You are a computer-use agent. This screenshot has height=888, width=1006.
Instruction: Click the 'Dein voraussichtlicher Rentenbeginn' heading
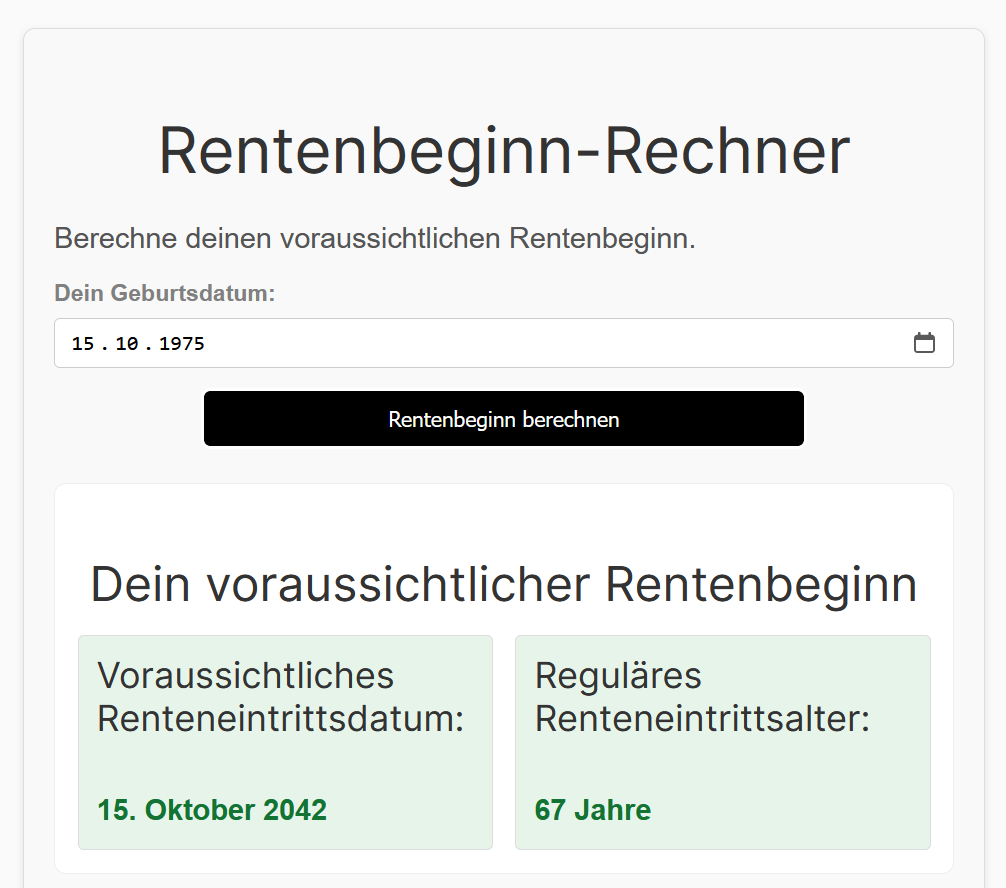pos(504,585)
